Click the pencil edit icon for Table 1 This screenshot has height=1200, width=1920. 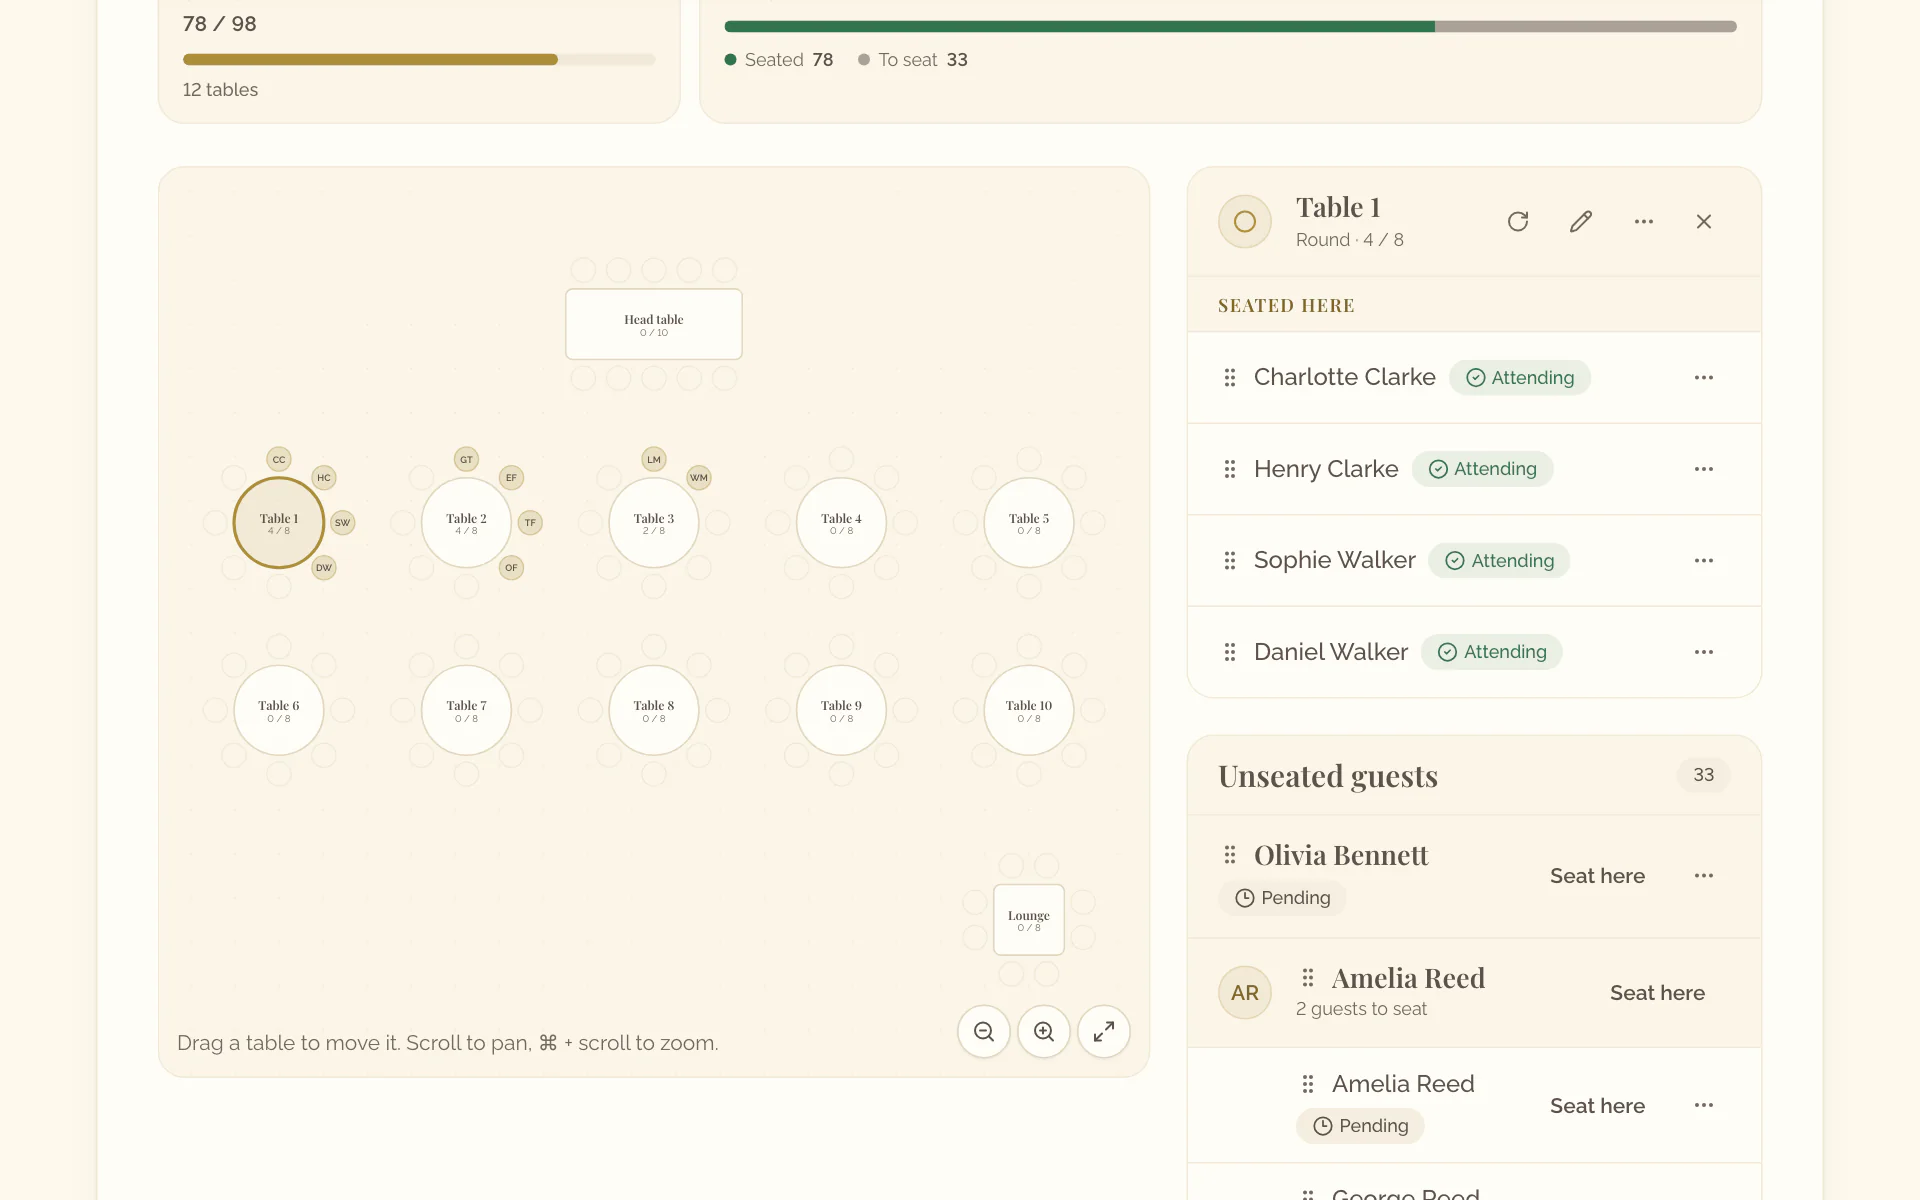click(1581, 221)
